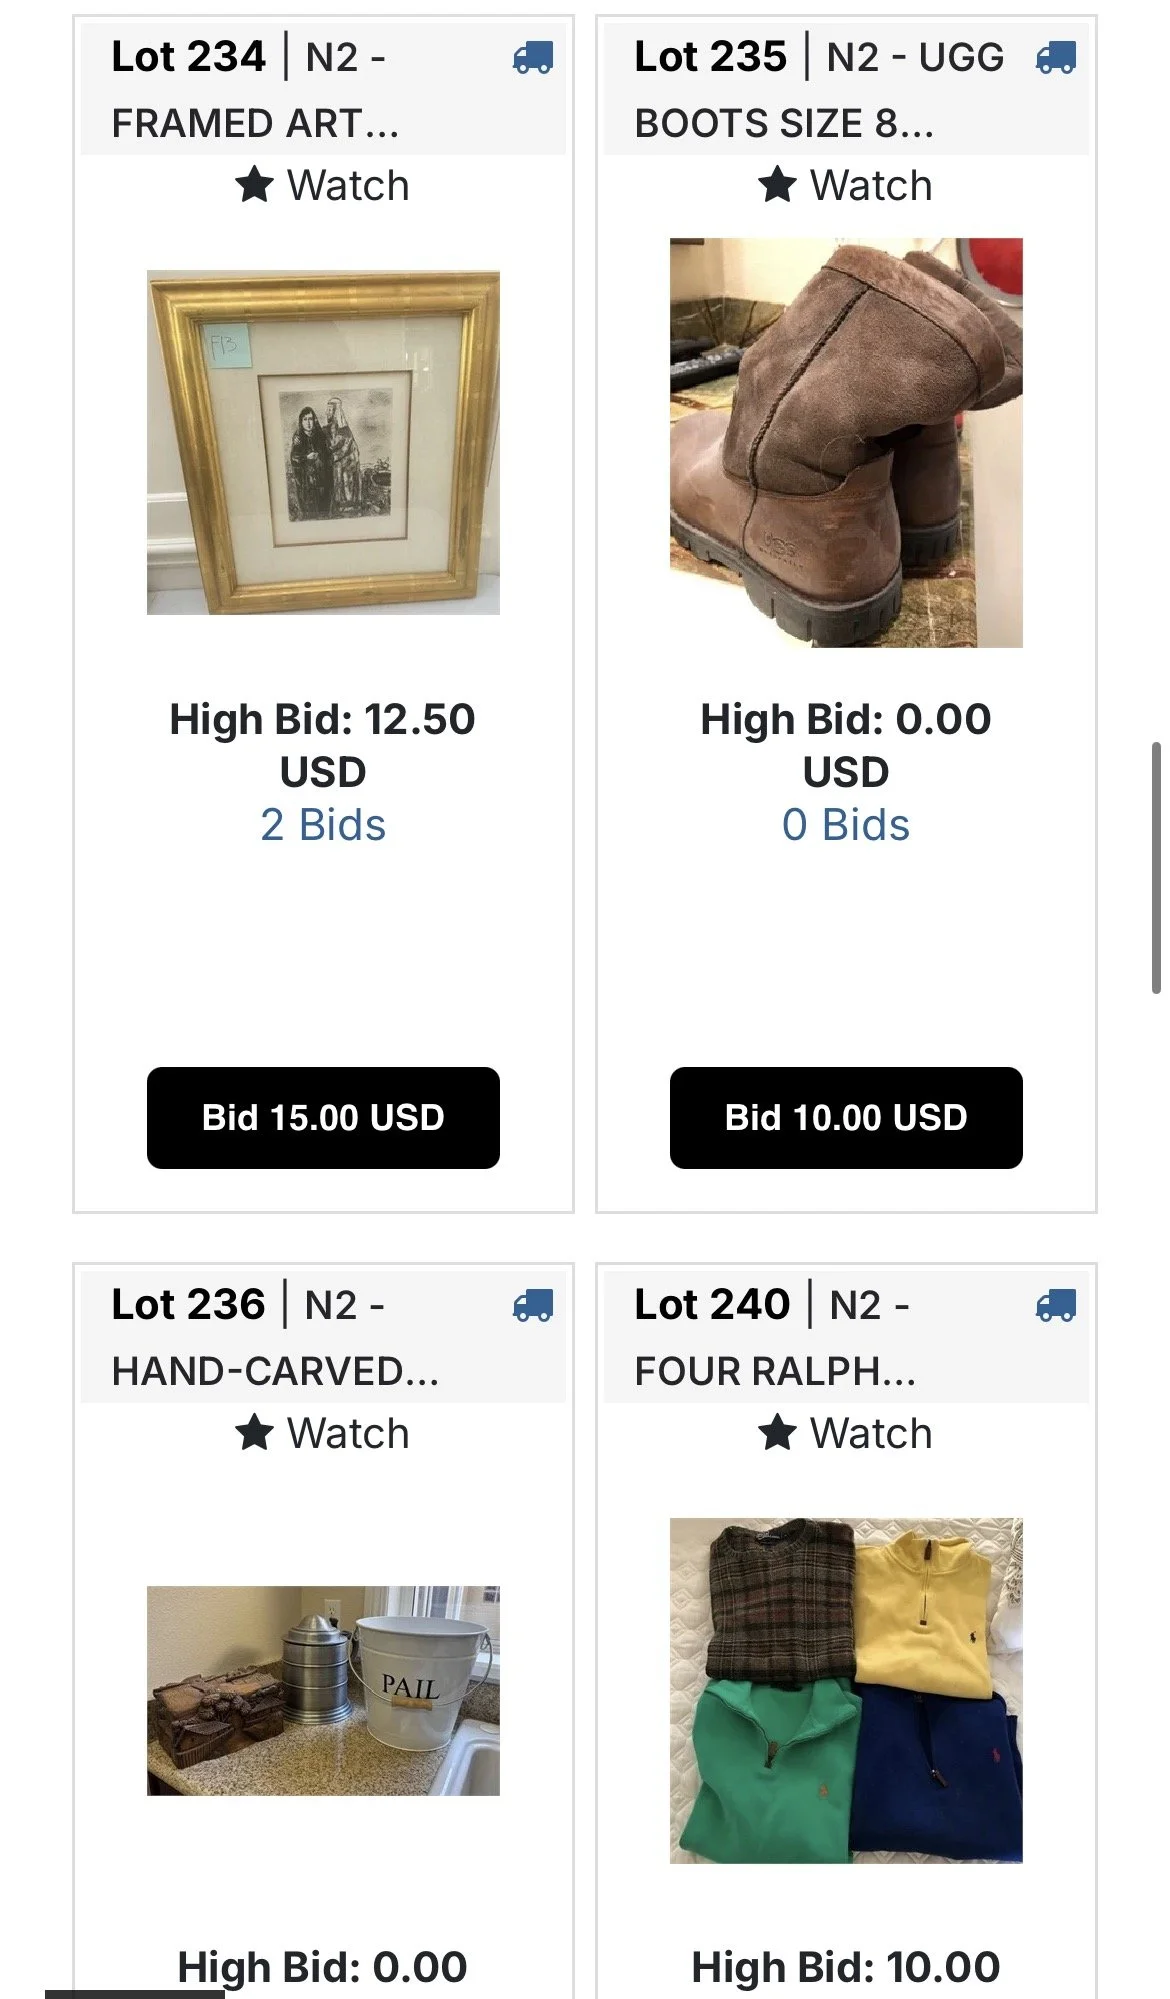The width and height of the screenshot is (1170, 1999).
Task: Toggle Watch star for Lot 235 UGG boots
Action: pyautogui.click(x=845, y=185)
